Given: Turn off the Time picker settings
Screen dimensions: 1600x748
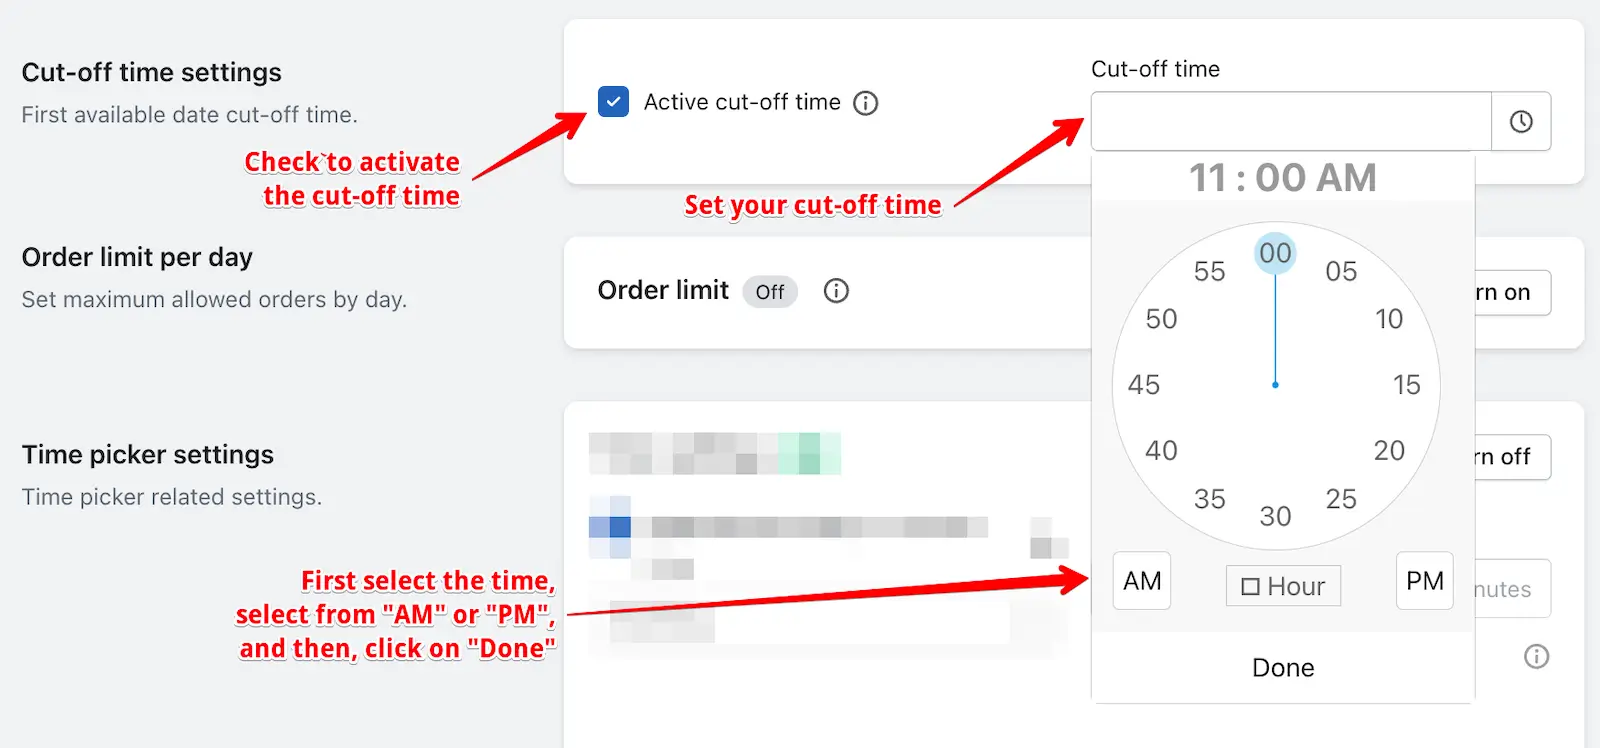Looking at the screenshot, I should [1513, 457].
